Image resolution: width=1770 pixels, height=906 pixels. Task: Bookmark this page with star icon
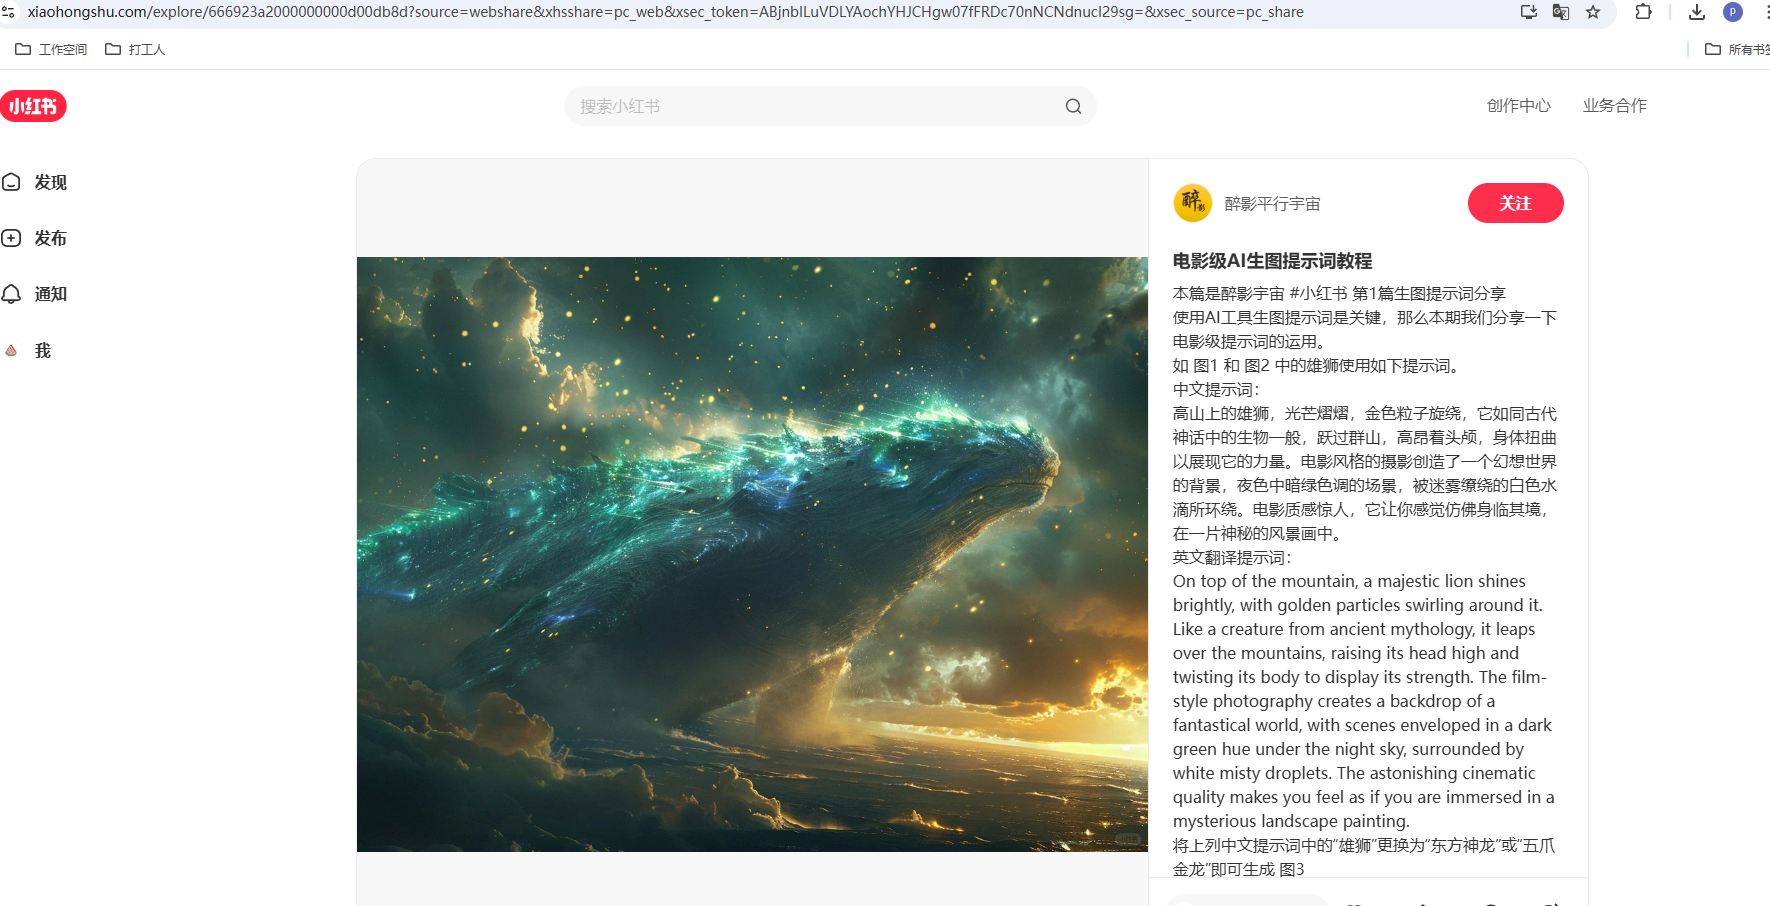1593,12
